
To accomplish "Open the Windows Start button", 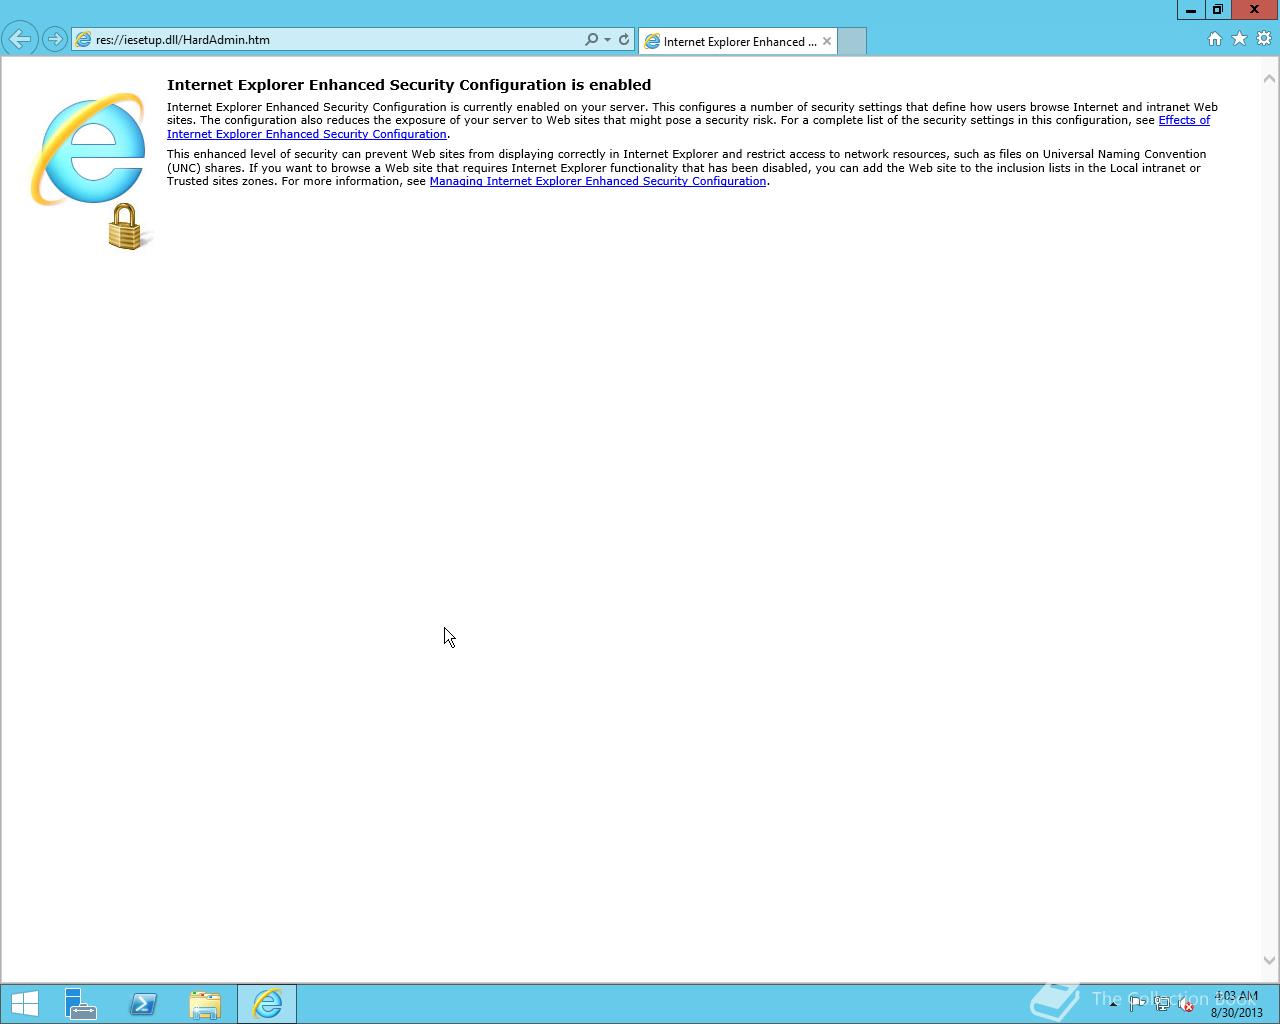I will pyautogui.click(x=25, y=1004).
